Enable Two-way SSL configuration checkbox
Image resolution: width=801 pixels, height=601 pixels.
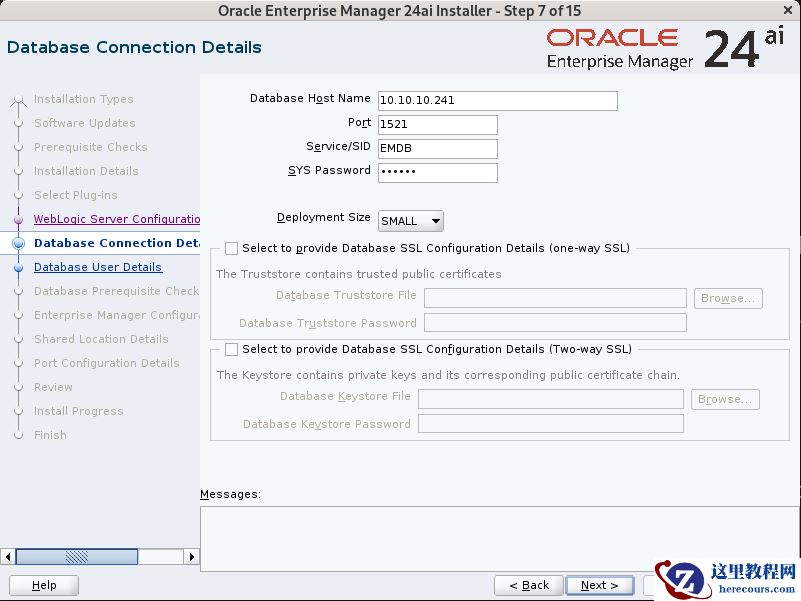pos(231,350)
